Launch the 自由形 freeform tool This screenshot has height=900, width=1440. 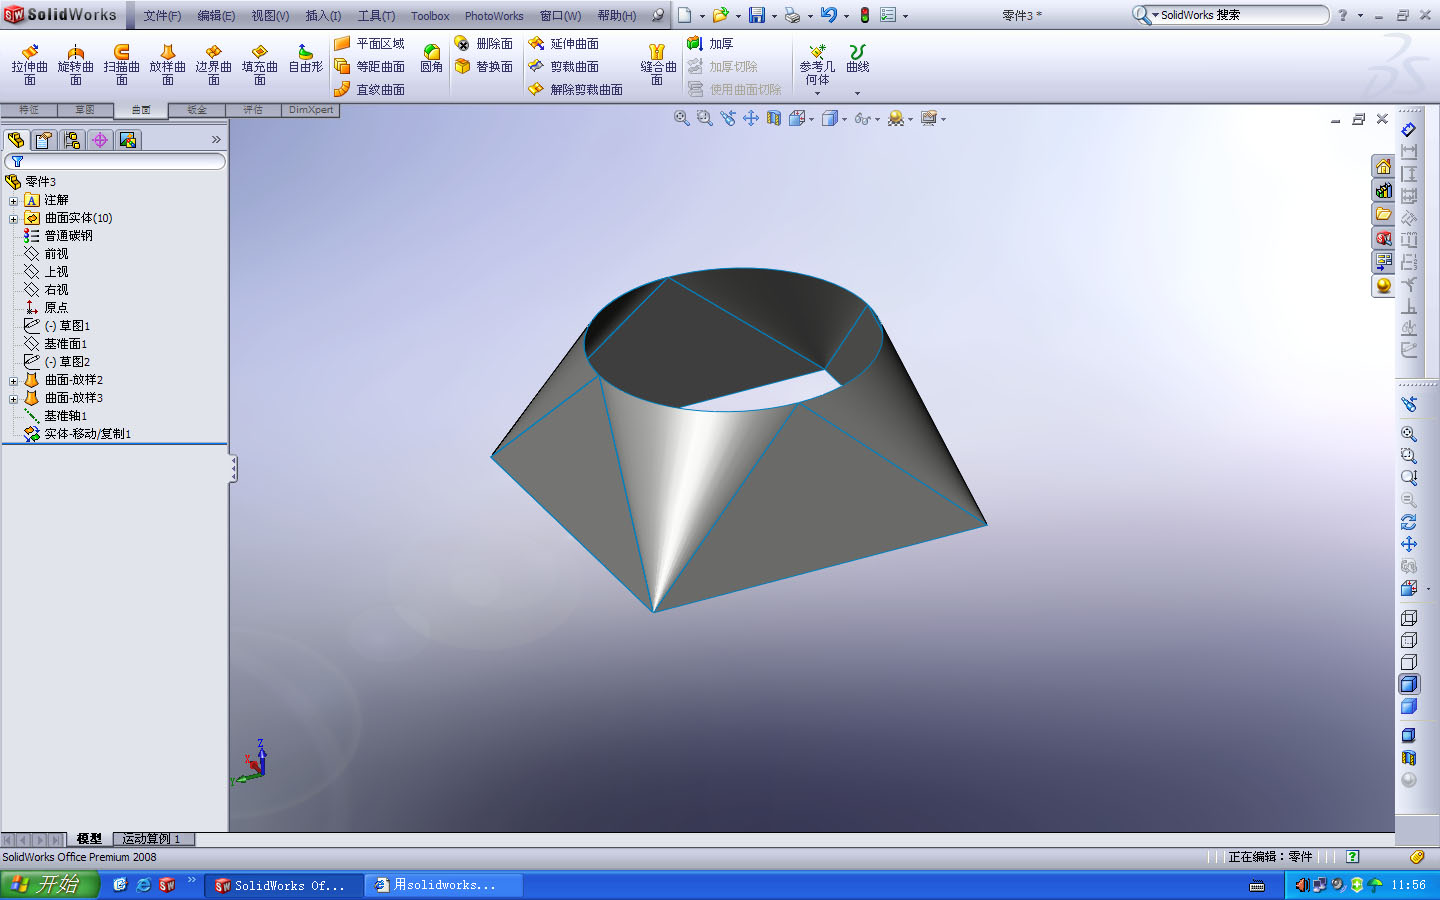(x=306, y=59)
